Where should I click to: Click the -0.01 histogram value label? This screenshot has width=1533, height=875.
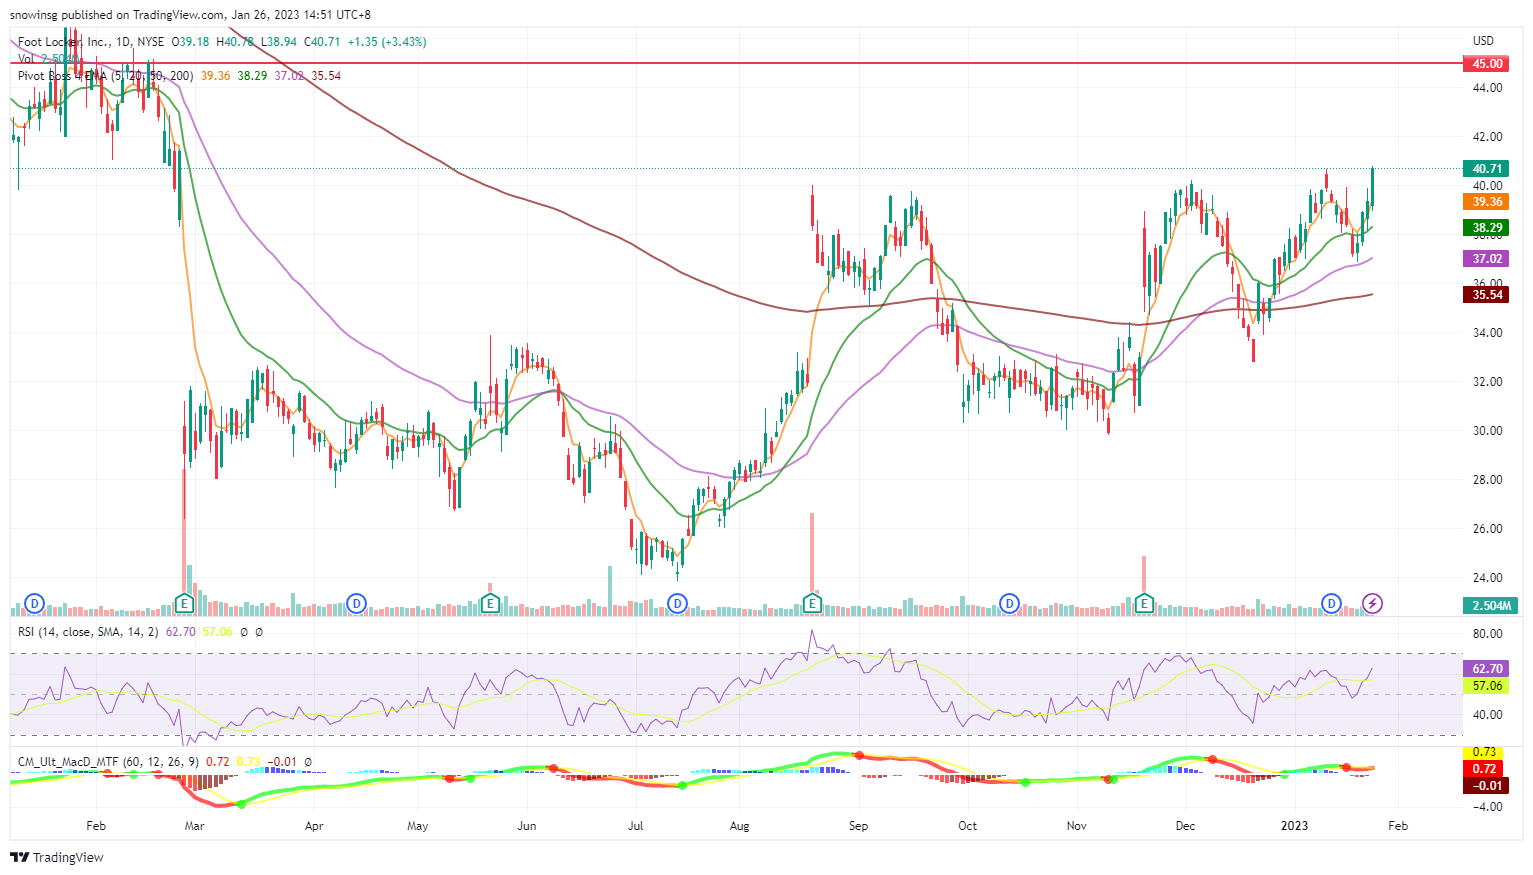pos(1484,786)
